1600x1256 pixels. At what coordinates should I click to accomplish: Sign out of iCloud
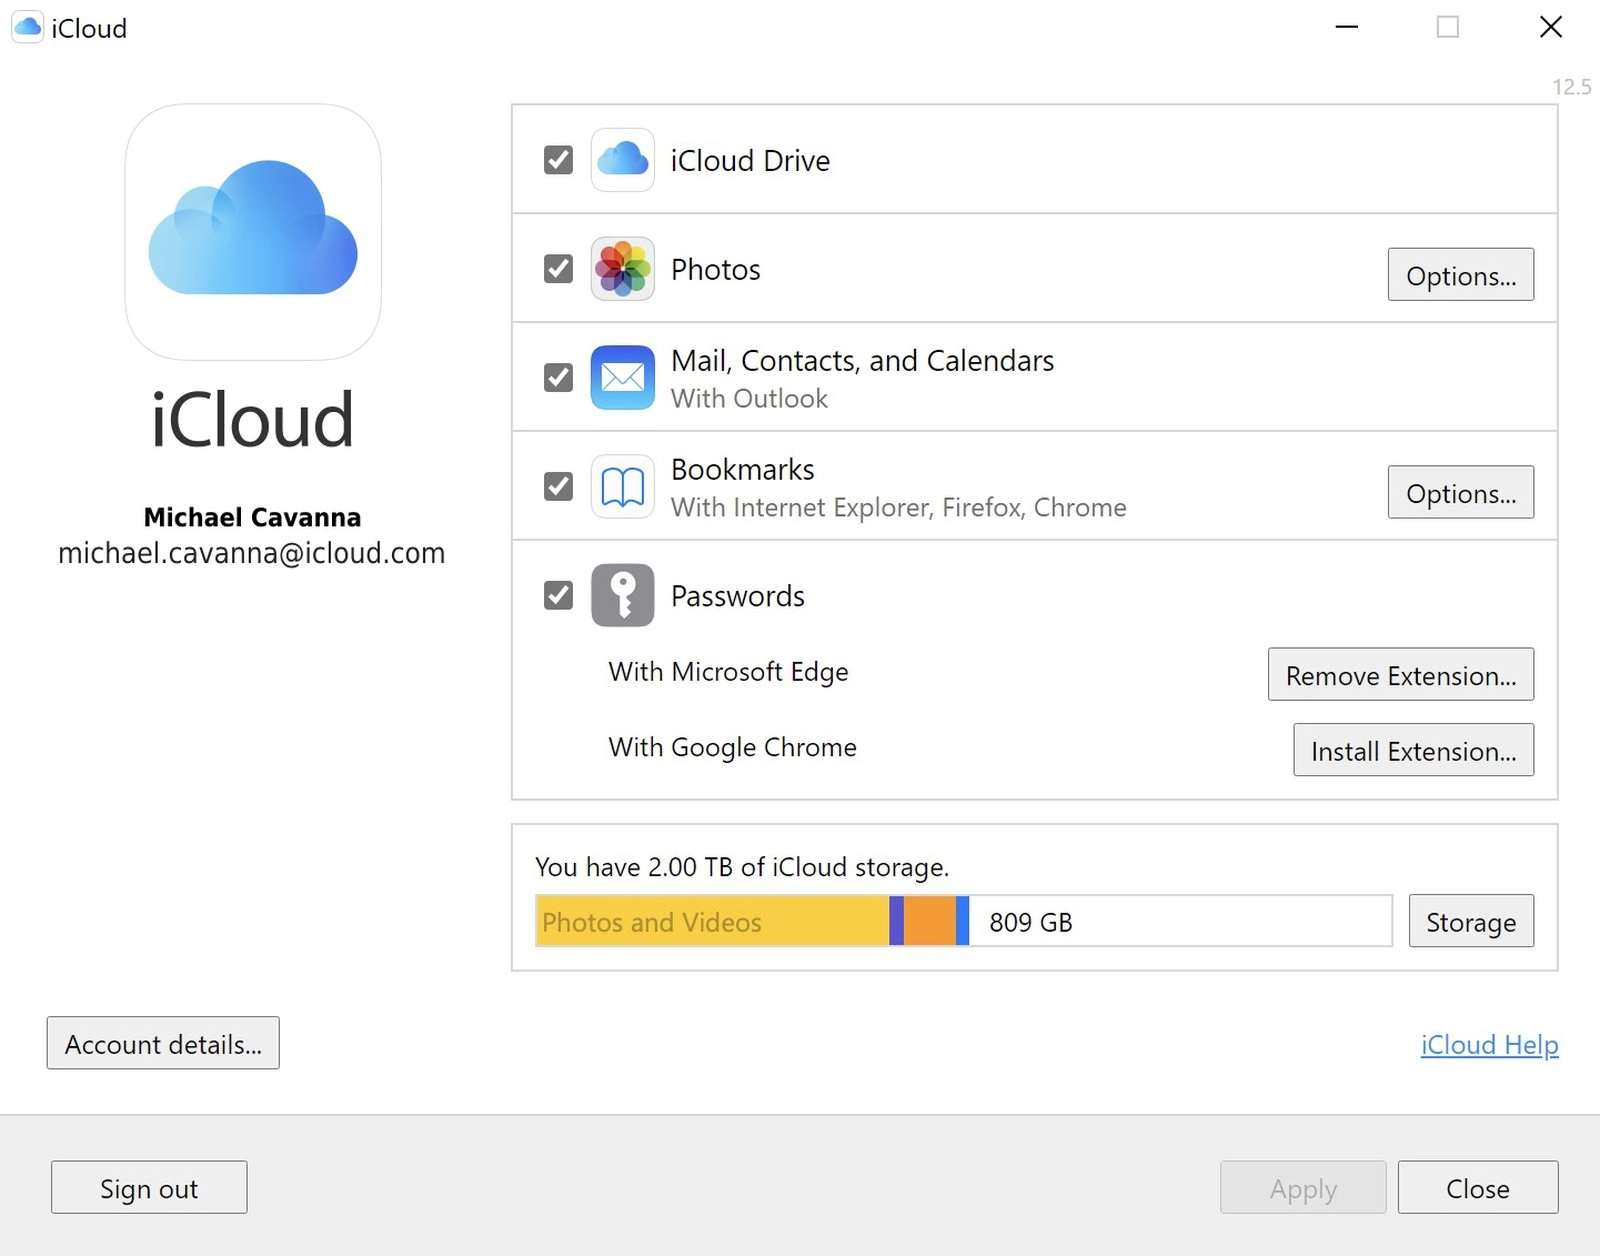tap(148, 1188)
